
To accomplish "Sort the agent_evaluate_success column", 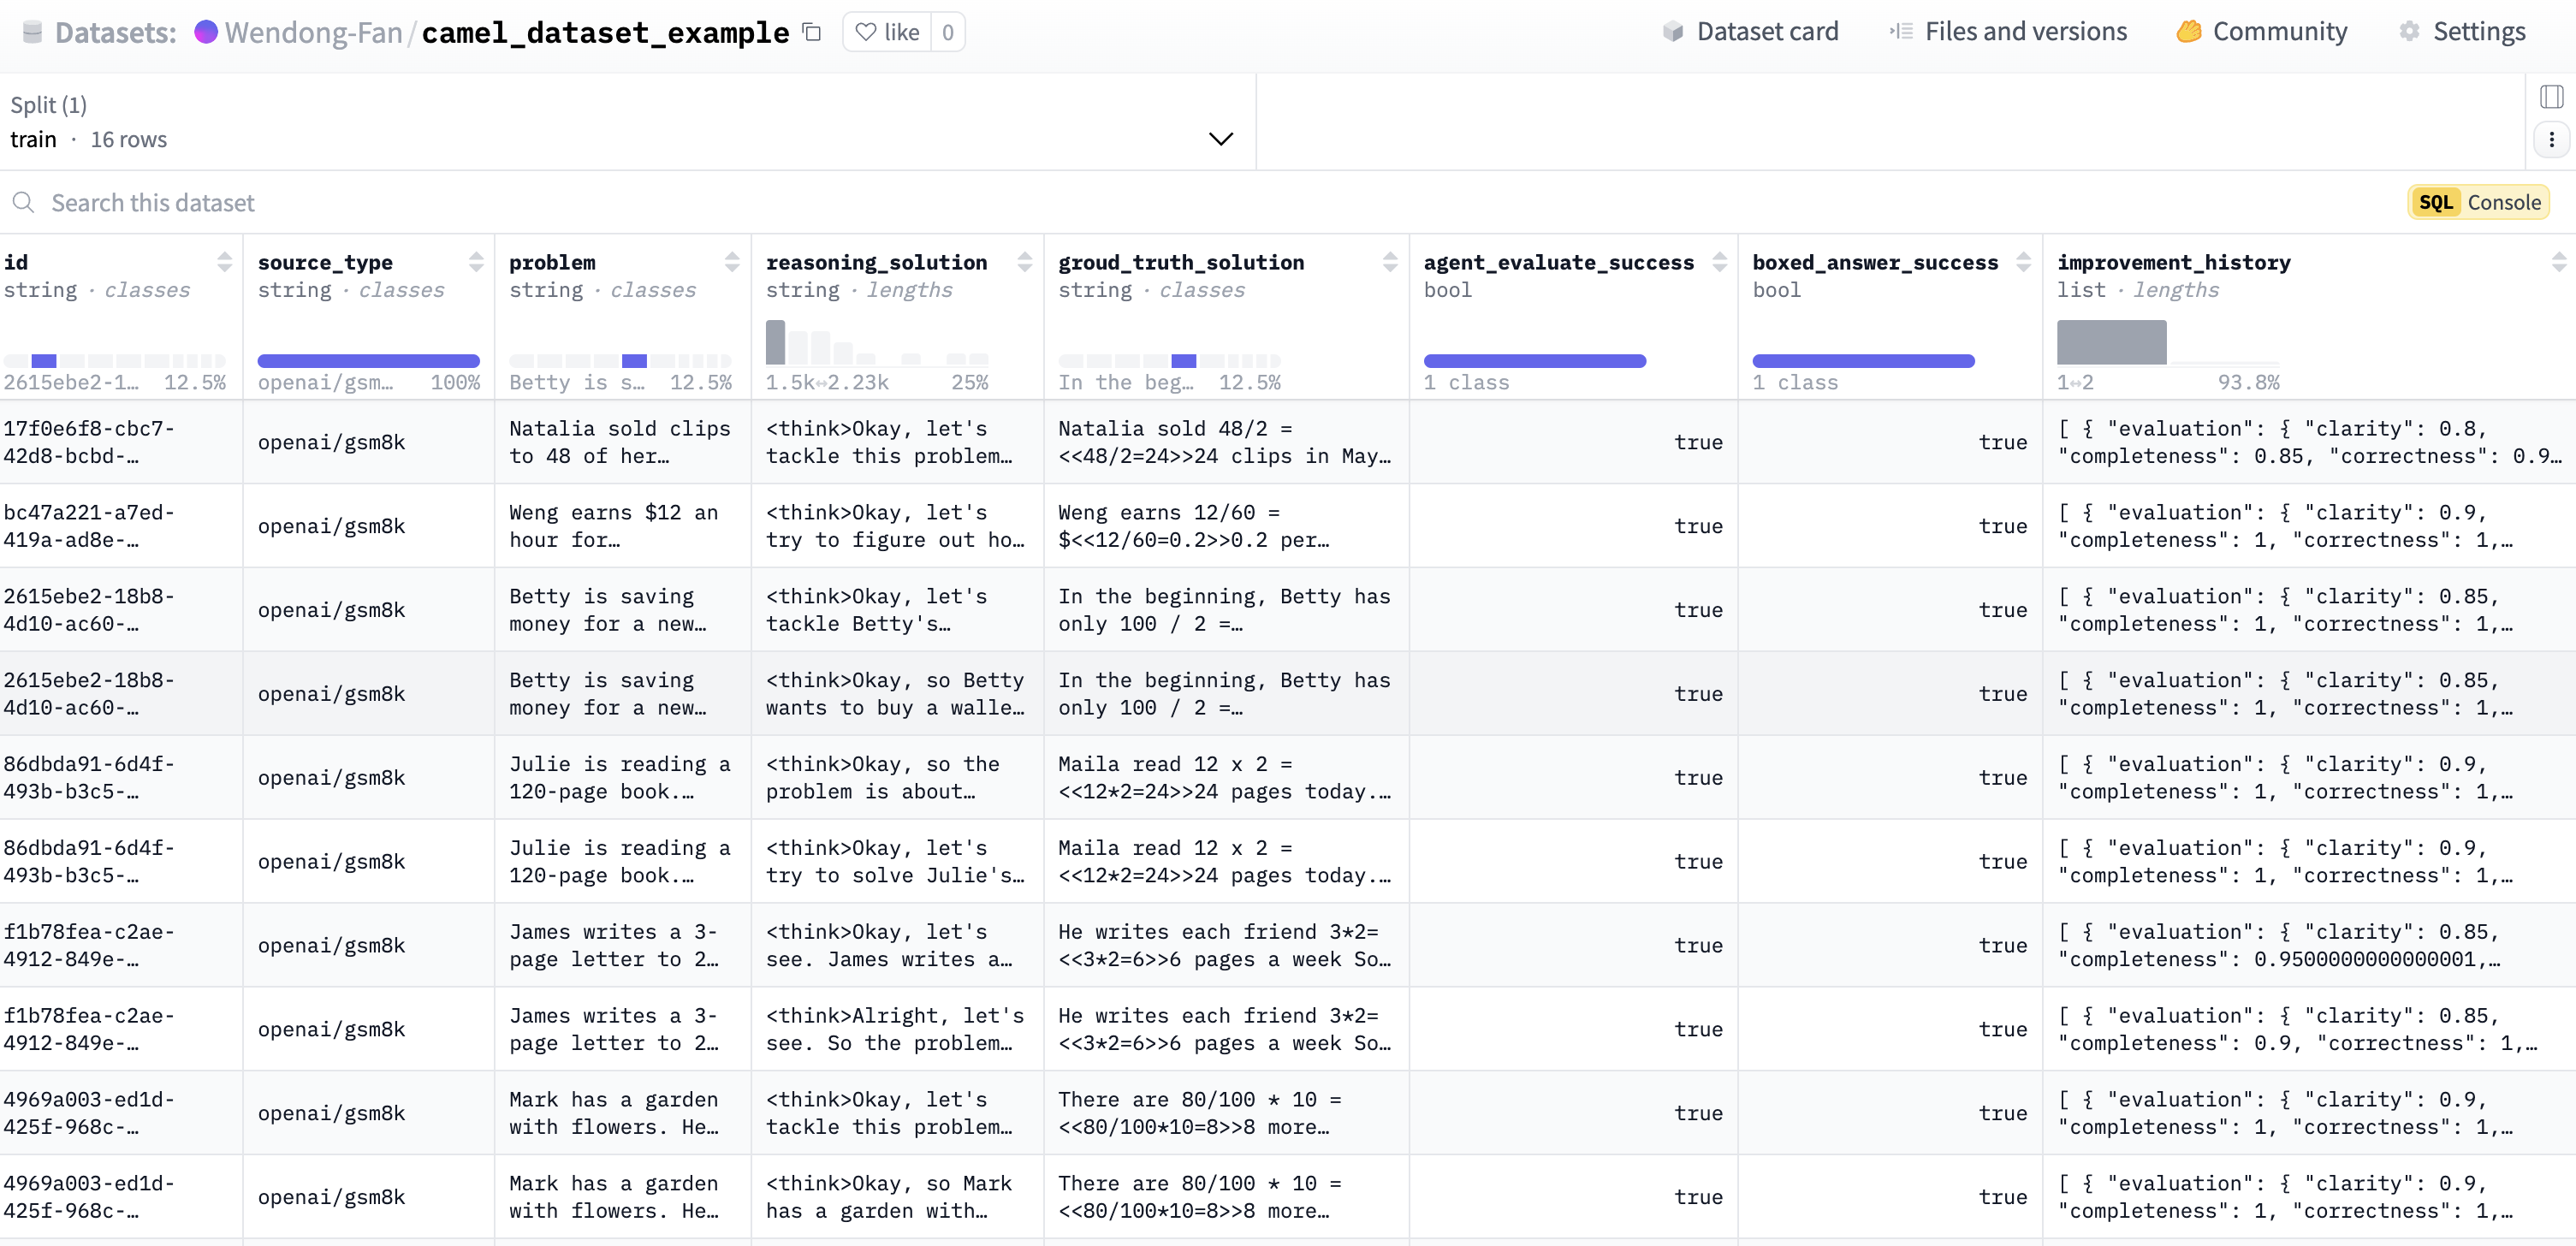I will (1719, 262).
